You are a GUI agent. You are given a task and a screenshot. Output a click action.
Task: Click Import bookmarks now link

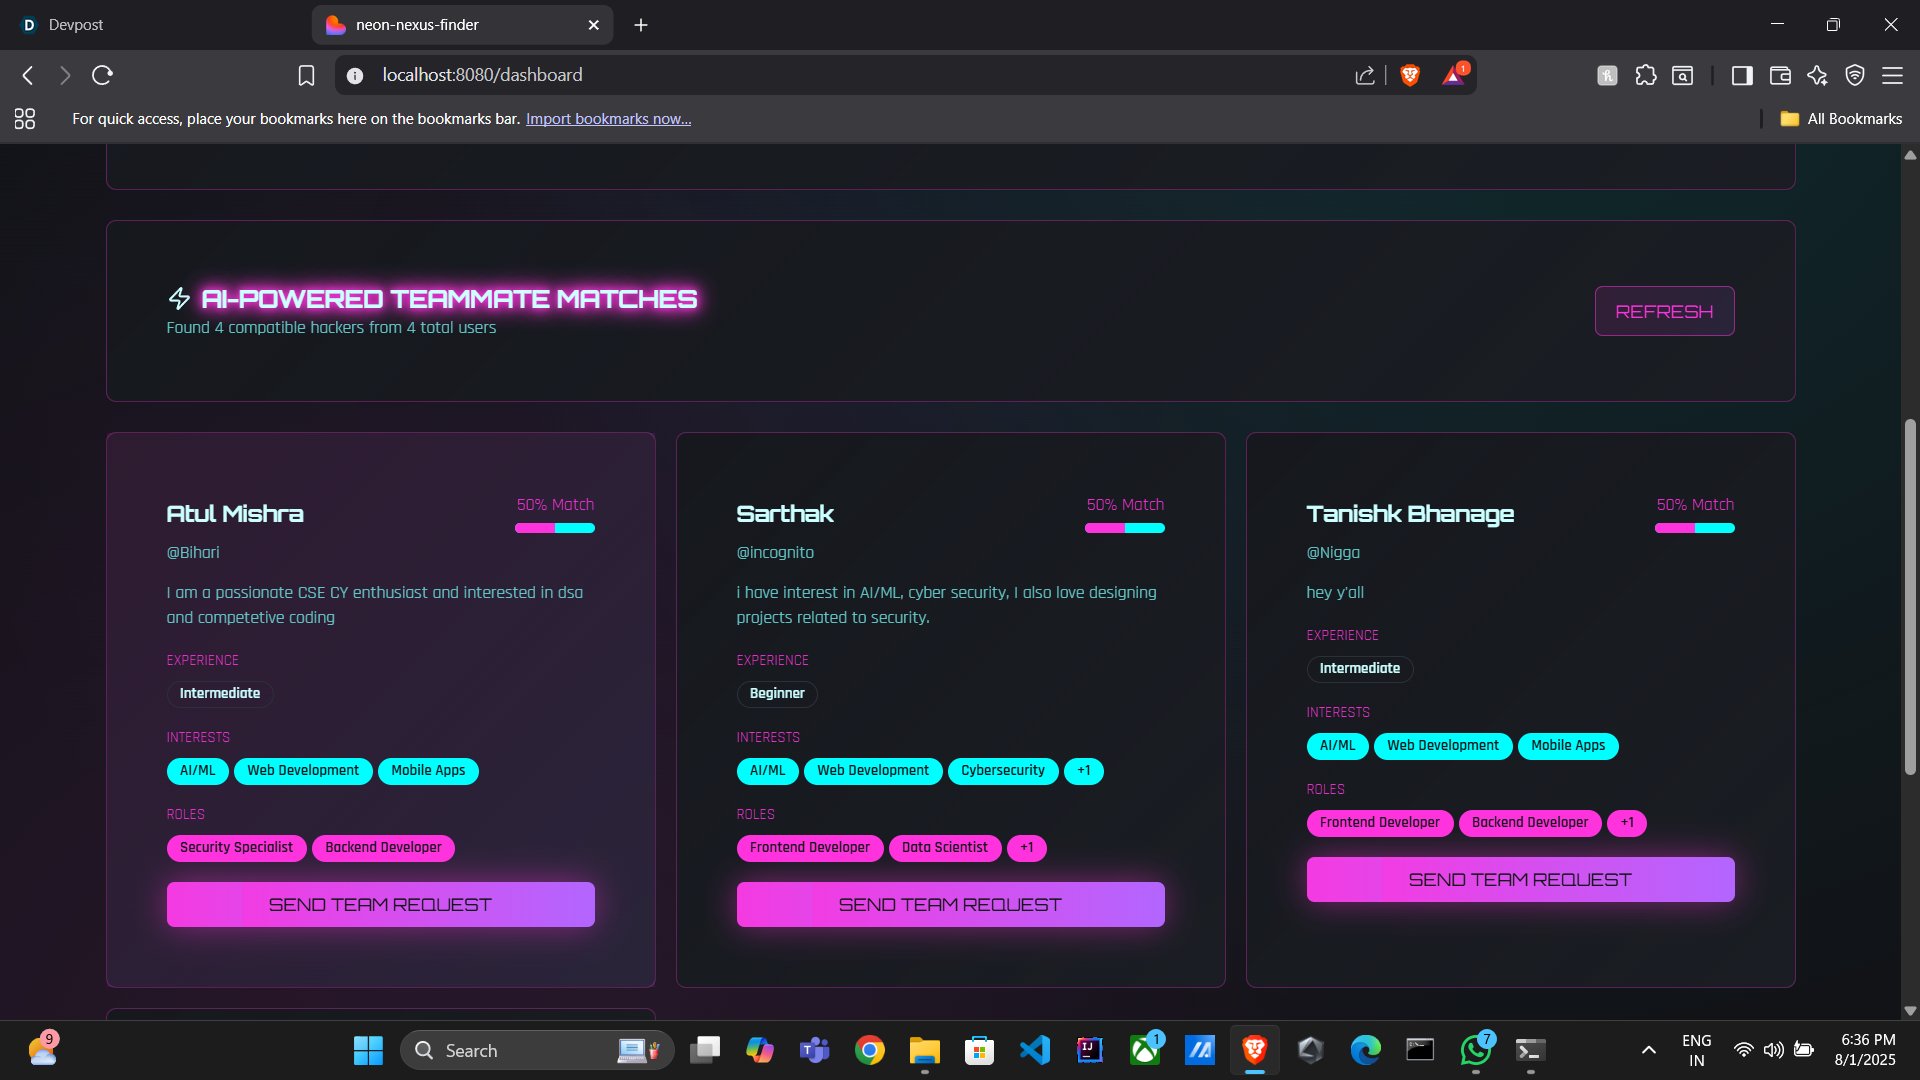(x=608, y=119)
